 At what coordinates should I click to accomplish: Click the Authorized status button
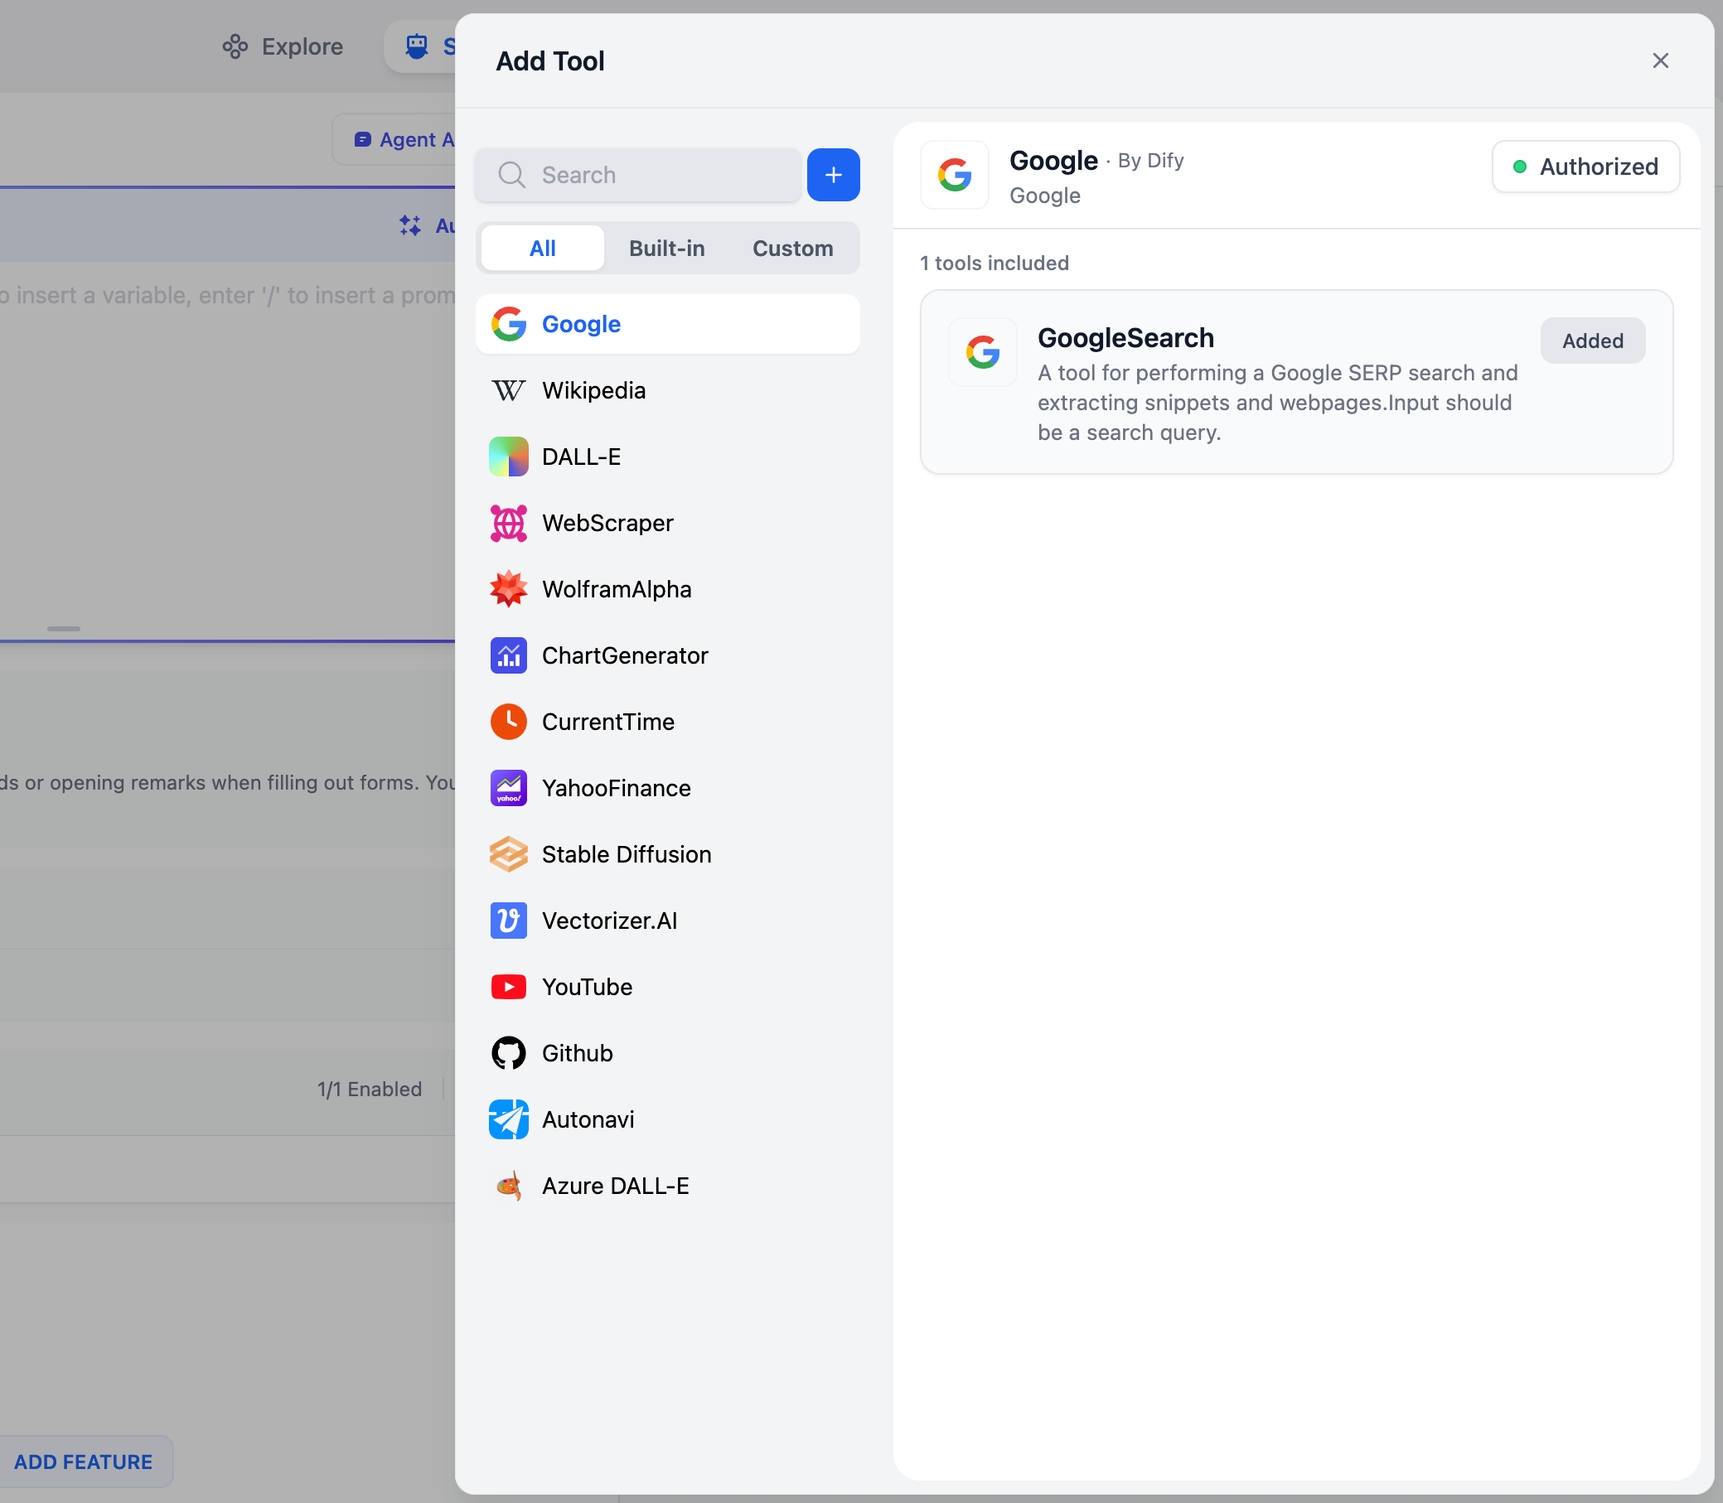[1585, 167]
